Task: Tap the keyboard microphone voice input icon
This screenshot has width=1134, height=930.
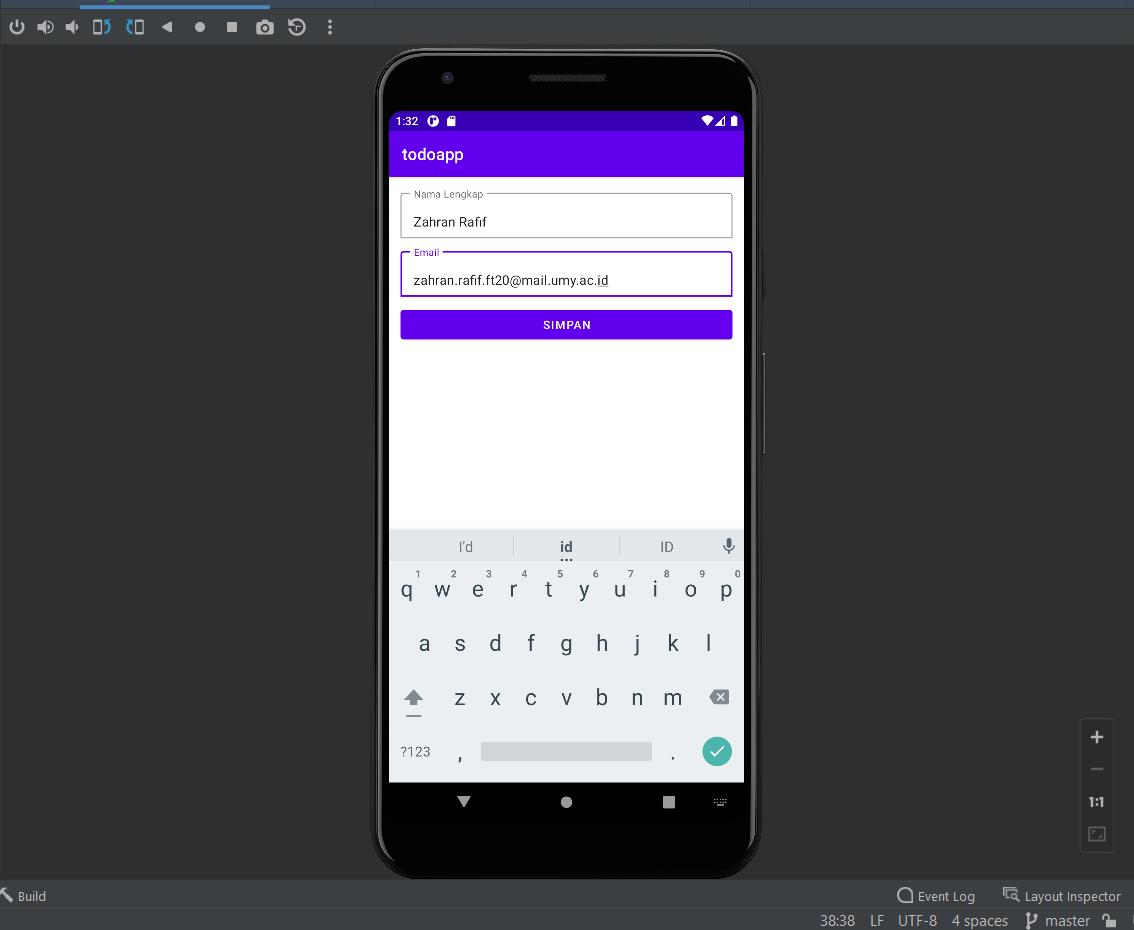Action: pos(729,546)
